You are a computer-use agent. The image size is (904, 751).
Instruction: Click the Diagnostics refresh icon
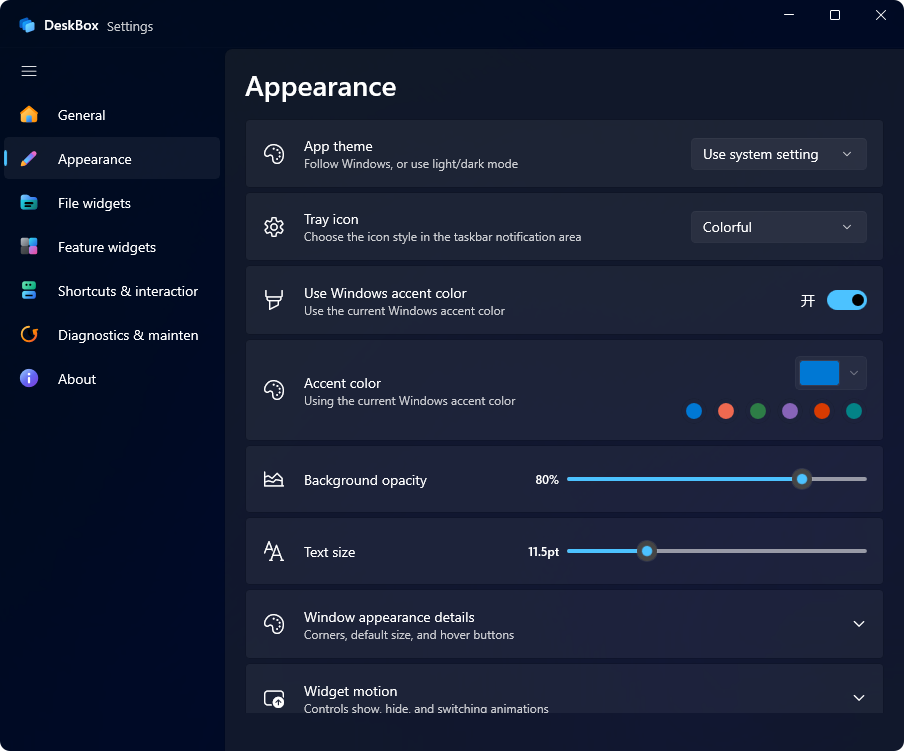click(29, 334)
